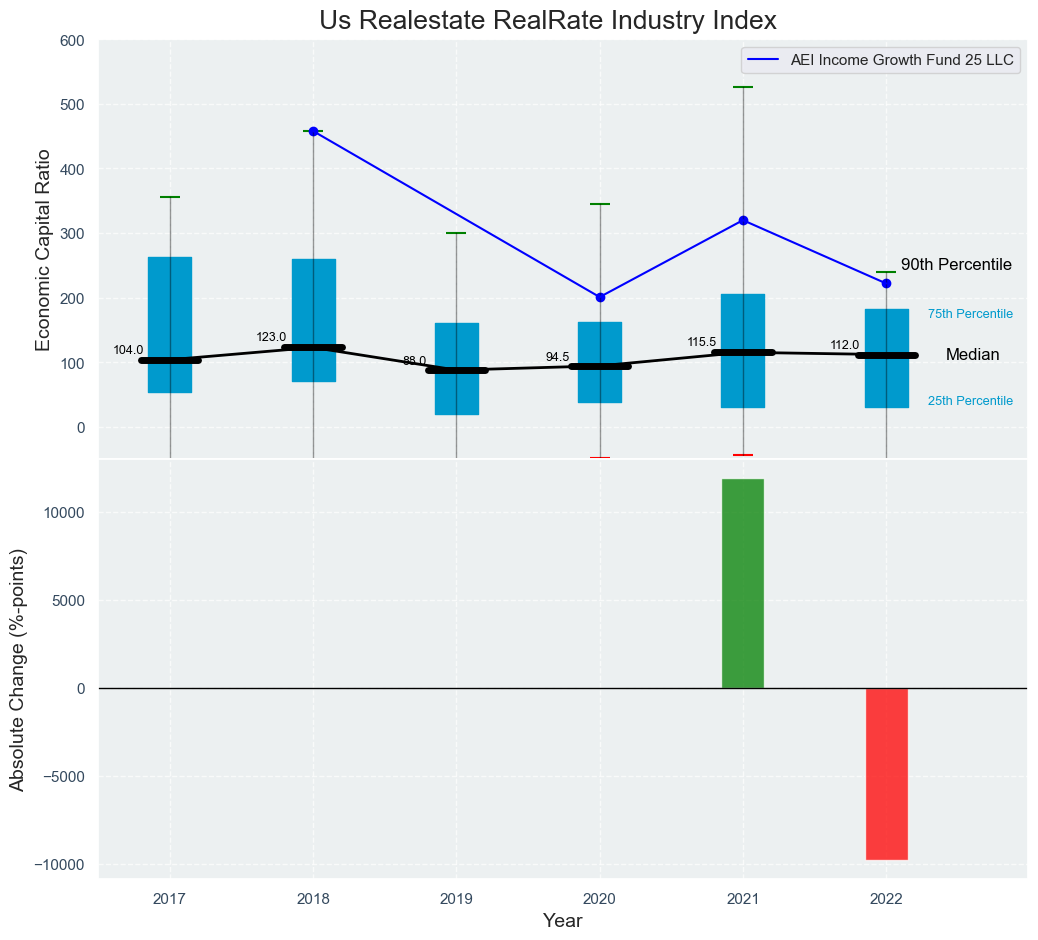Click the 115.5 median value label

click(x=701, y=342)
